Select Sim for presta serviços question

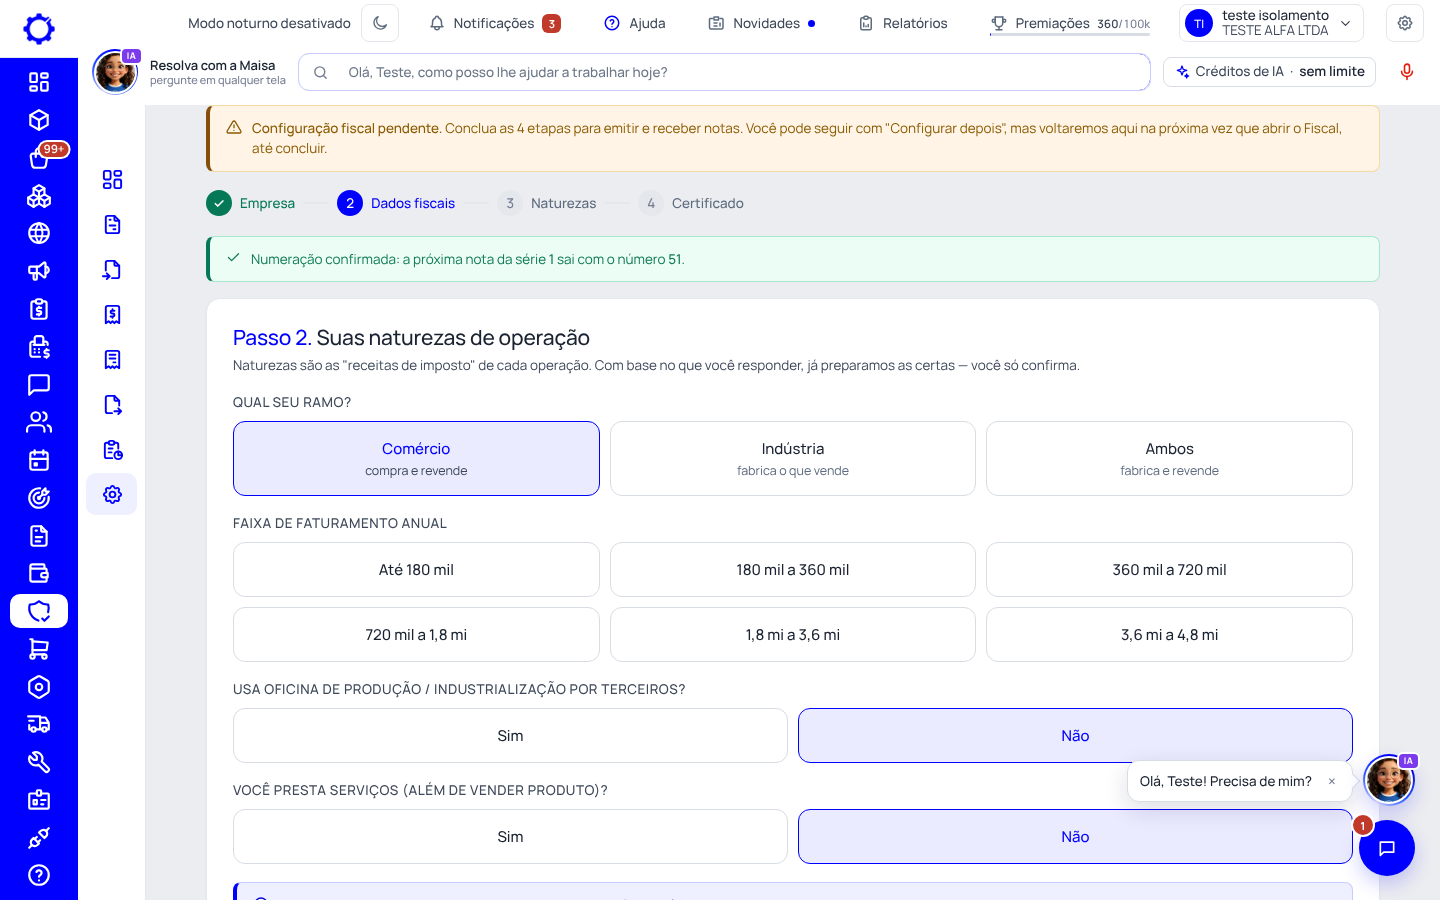coord(510,836)
